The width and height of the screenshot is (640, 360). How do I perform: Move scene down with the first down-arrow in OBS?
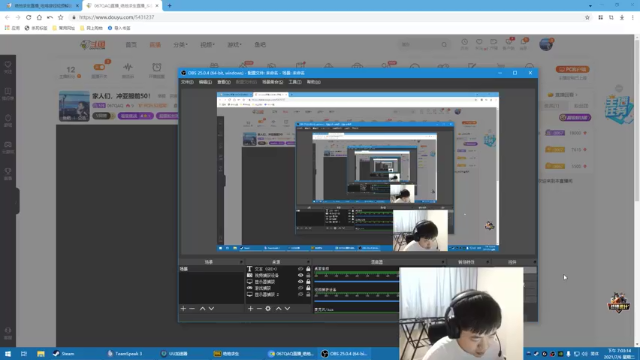coord(211,309)
